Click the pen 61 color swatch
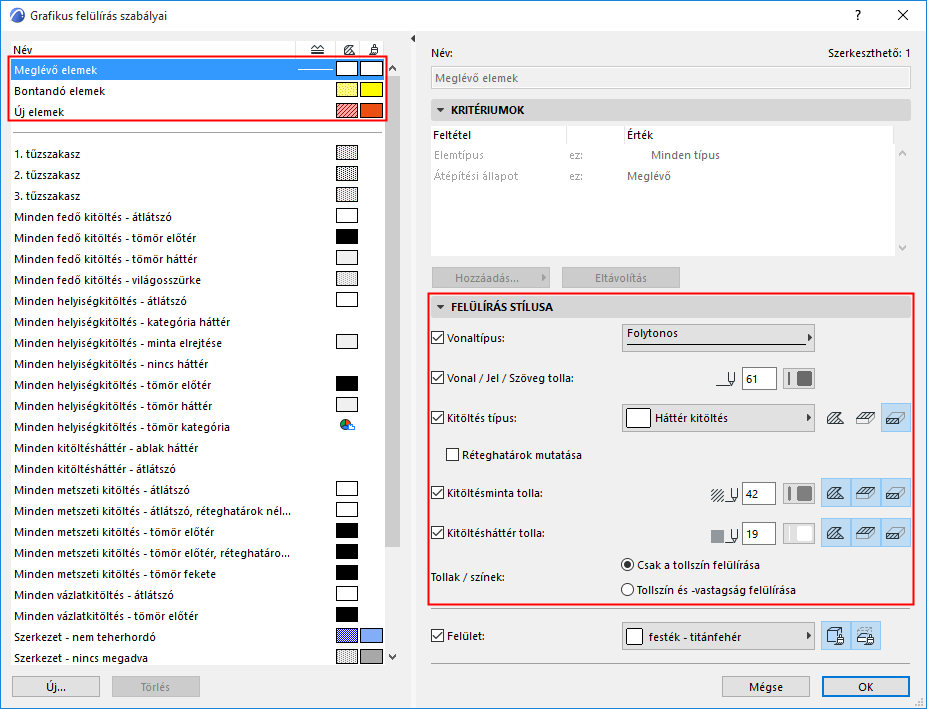 click(799, 378)
